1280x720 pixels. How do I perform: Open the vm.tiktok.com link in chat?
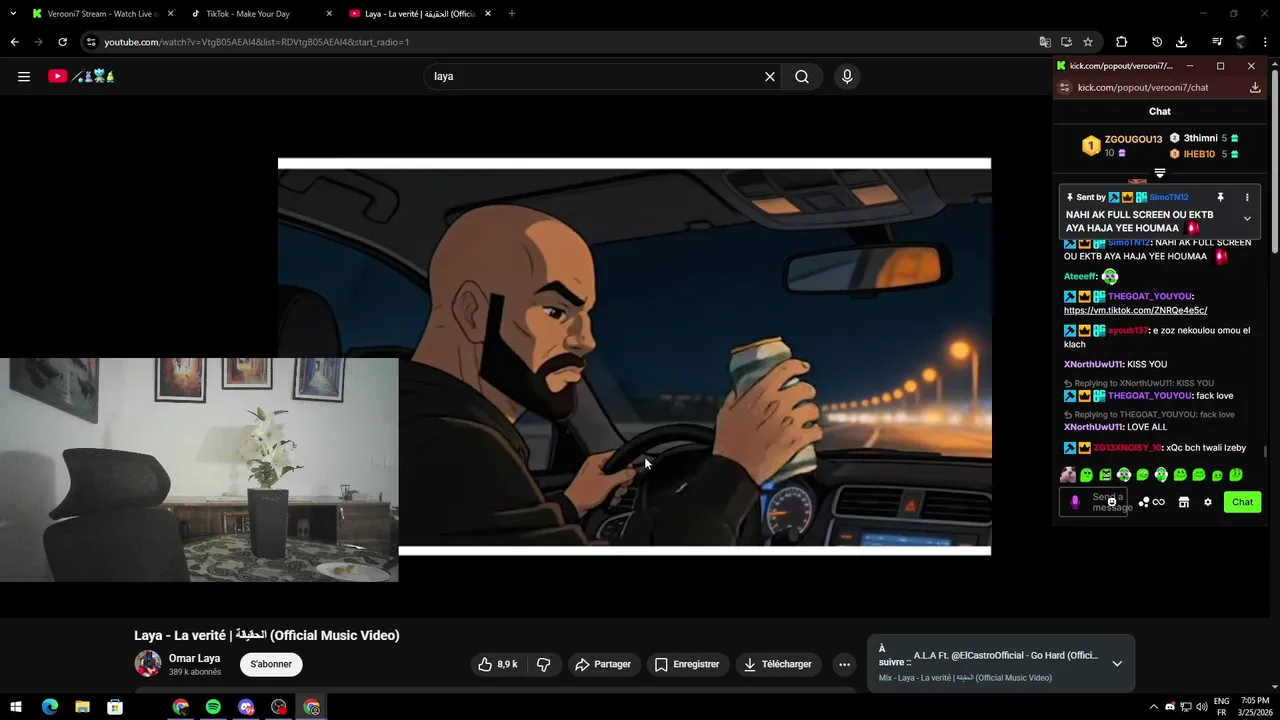coord(1135,310)
